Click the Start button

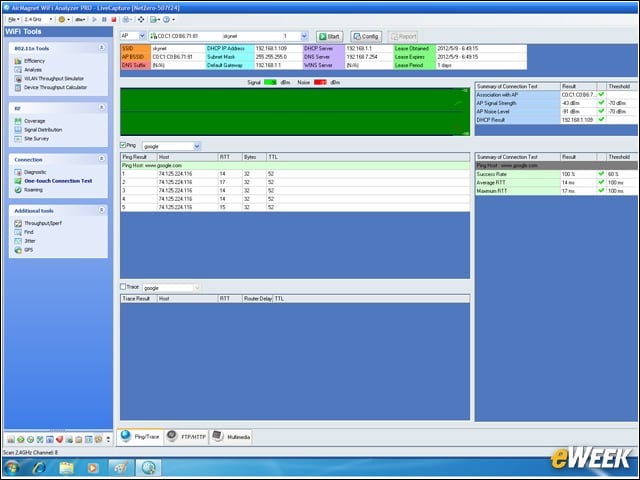329,36
